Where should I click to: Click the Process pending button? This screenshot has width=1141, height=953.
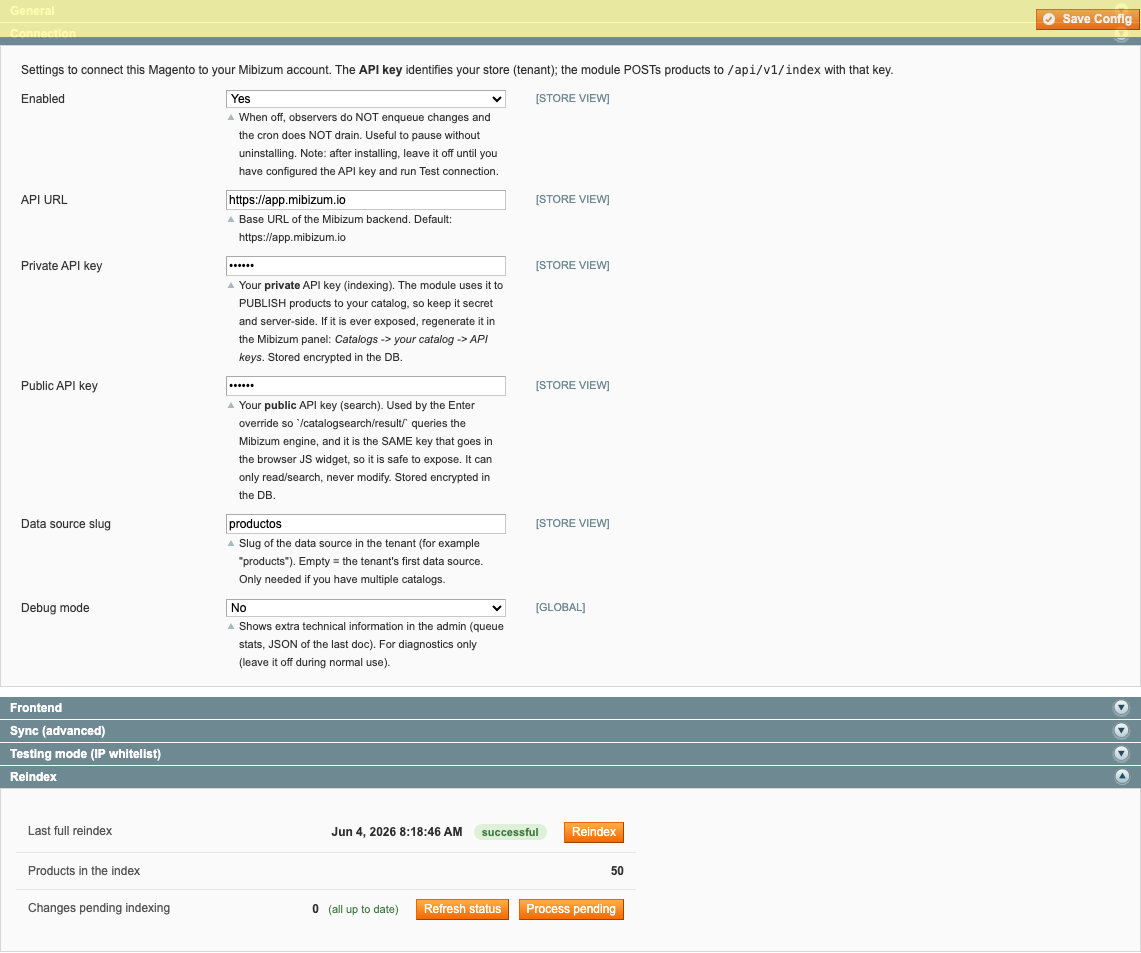pos(571,909)
